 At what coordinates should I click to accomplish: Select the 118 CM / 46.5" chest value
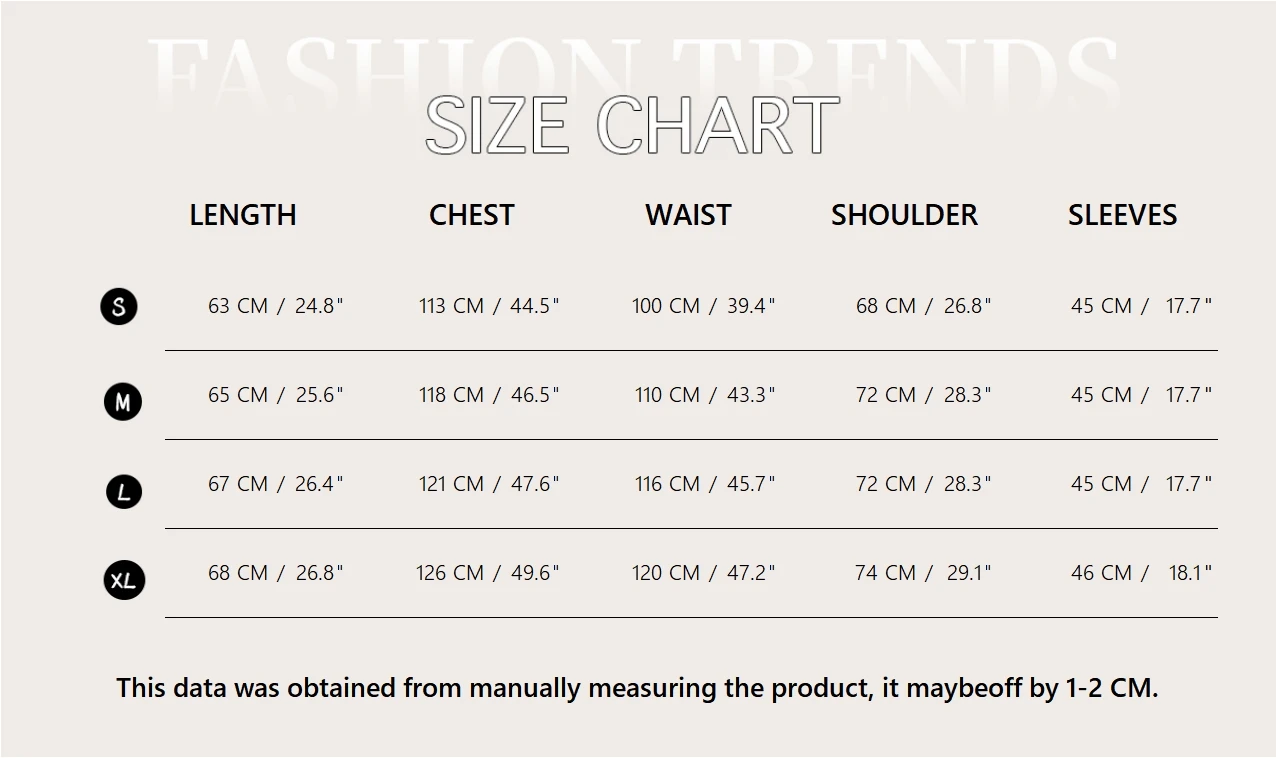click(488, 395)
